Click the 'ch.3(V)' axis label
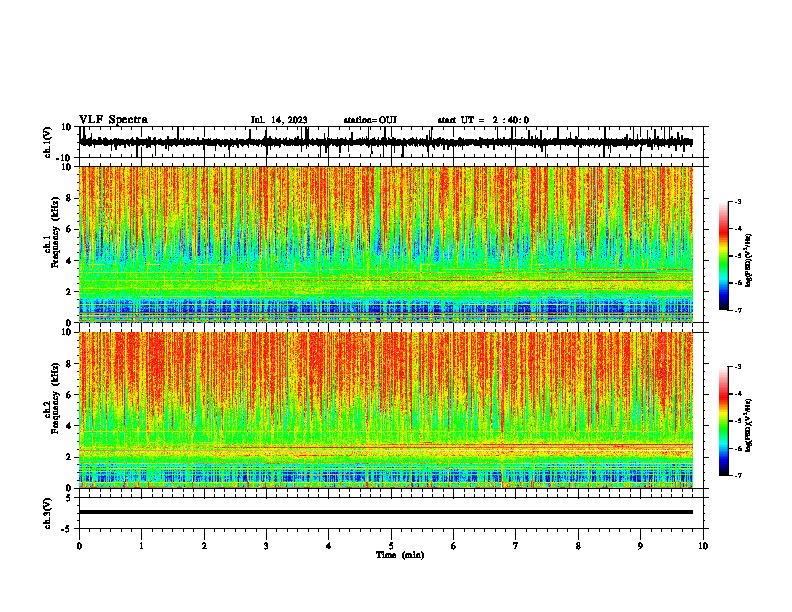Image resolution: width=792 pixels, height=612 pixels. coord(48,513)
